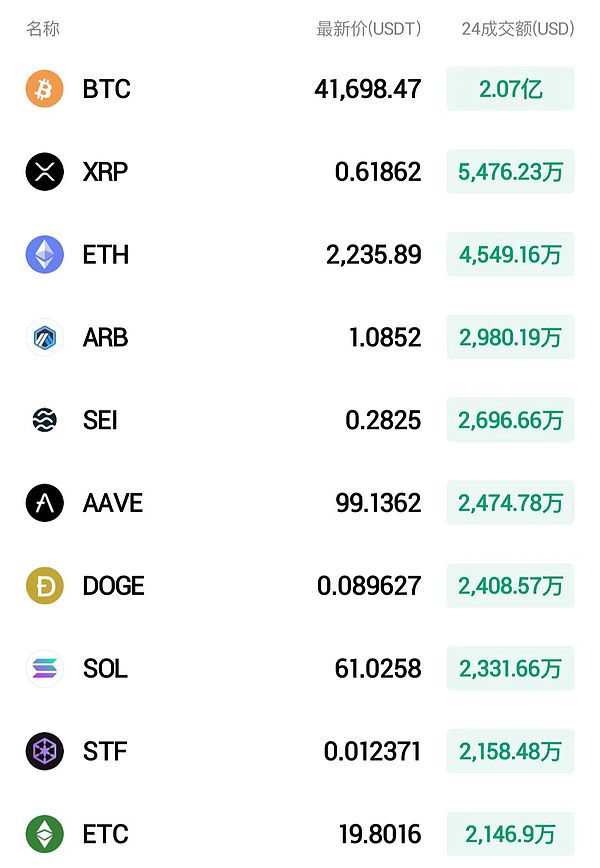Image resolution: width=600 pixels, height=868 pixels.
Task: Open the DOGE coin name label
Action: pos(113,586)
